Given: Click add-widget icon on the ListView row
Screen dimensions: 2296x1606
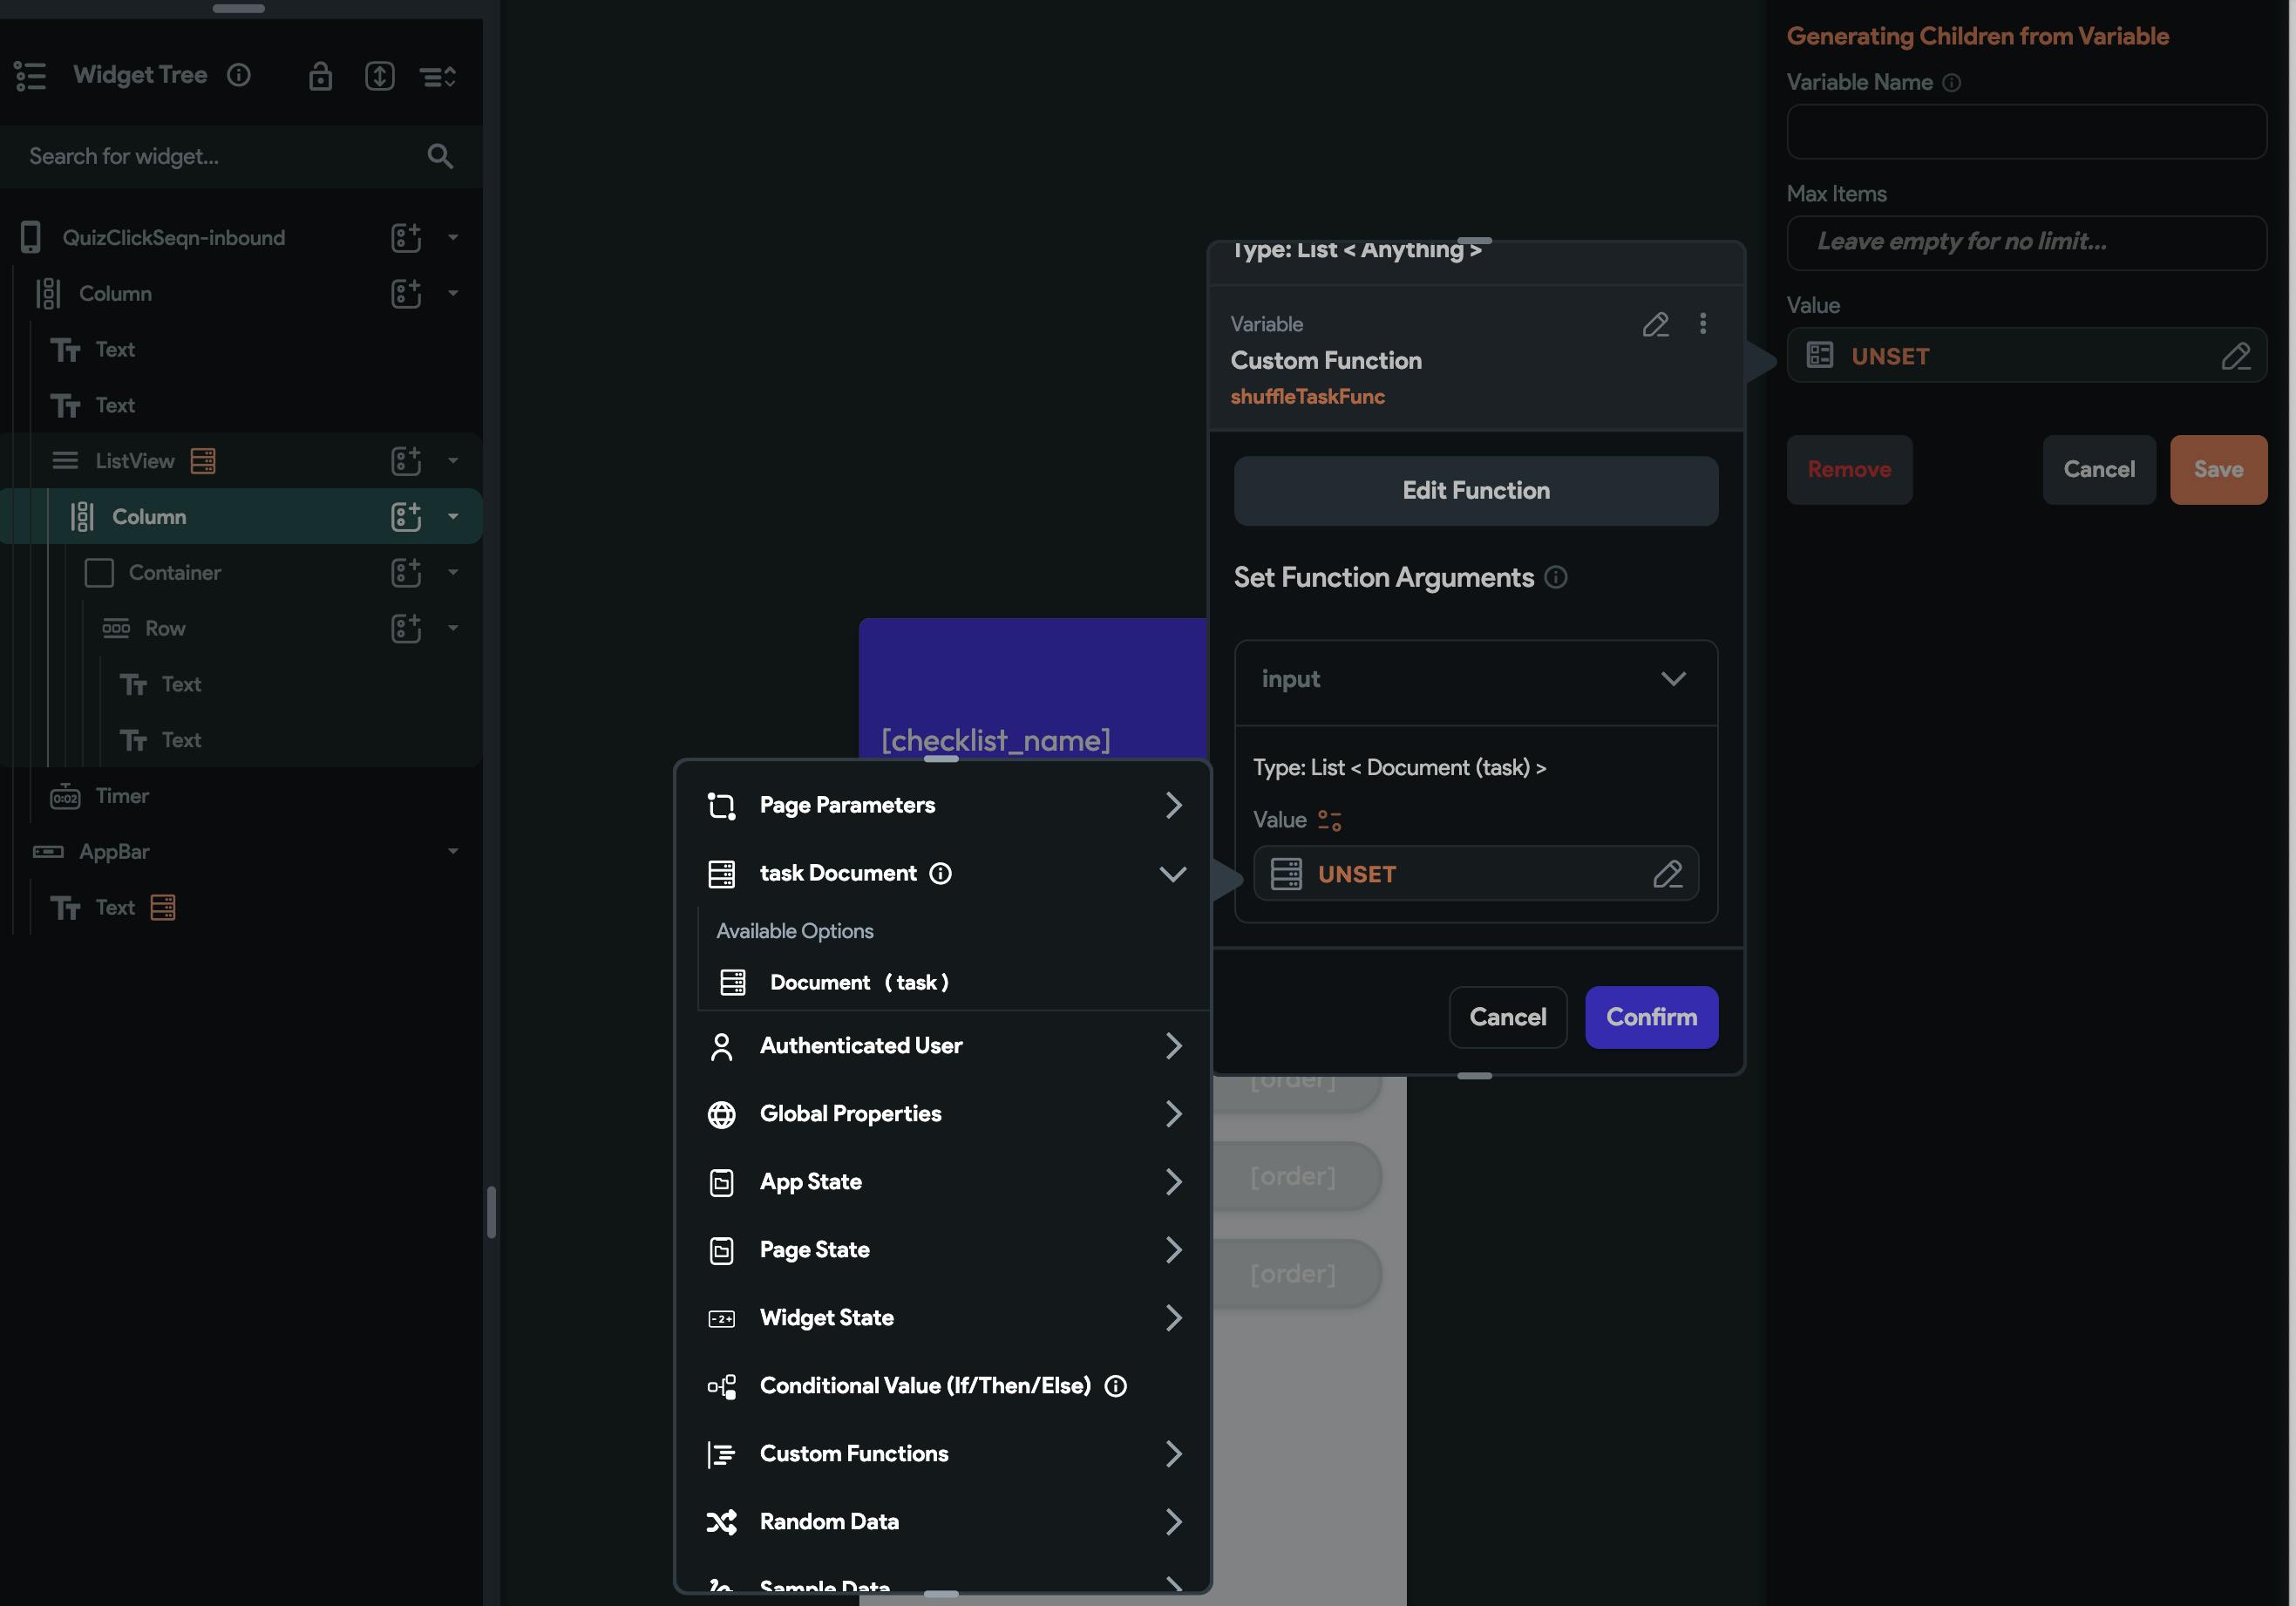Looking at the screenshot, I should coord(405,461).
